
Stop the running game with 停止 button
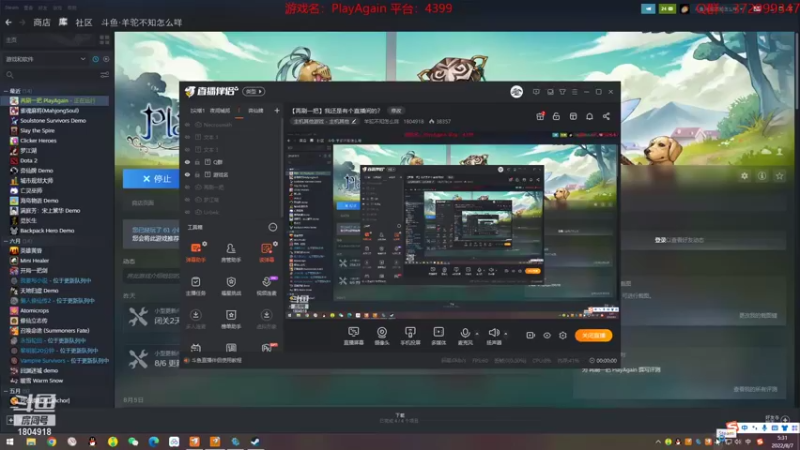151,179
